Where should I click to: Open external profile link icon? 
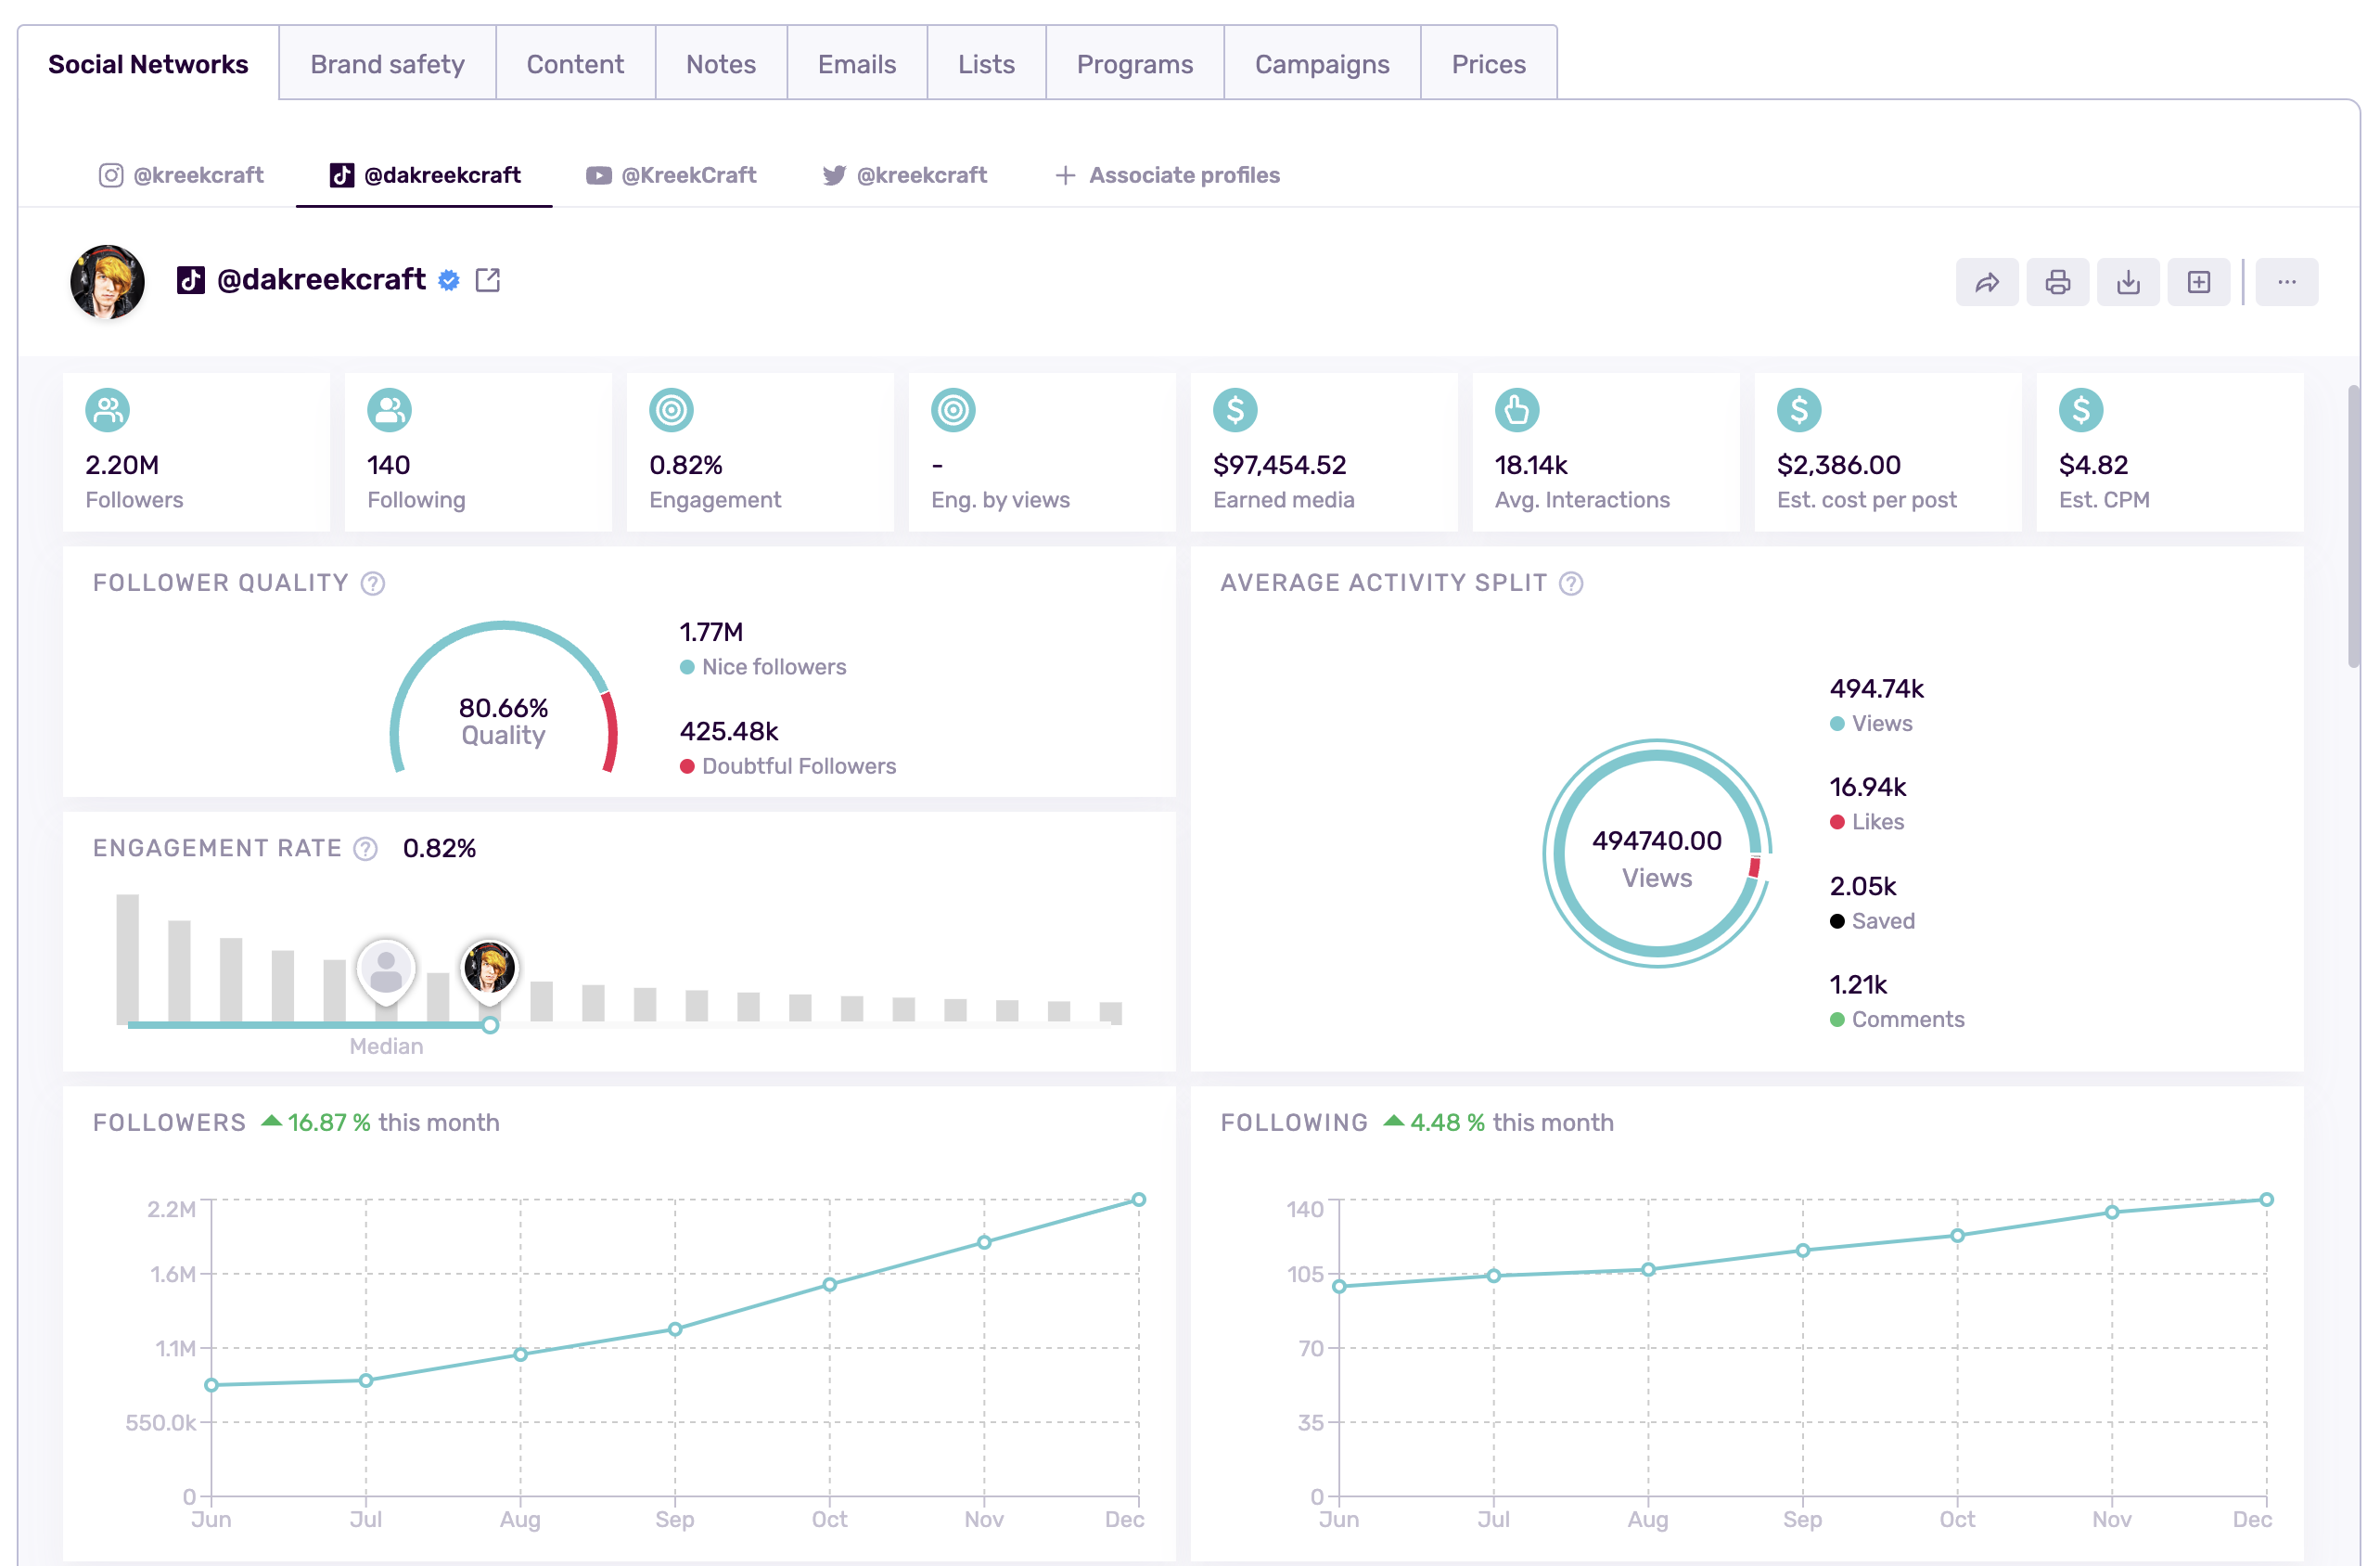(x=488, y=280)
